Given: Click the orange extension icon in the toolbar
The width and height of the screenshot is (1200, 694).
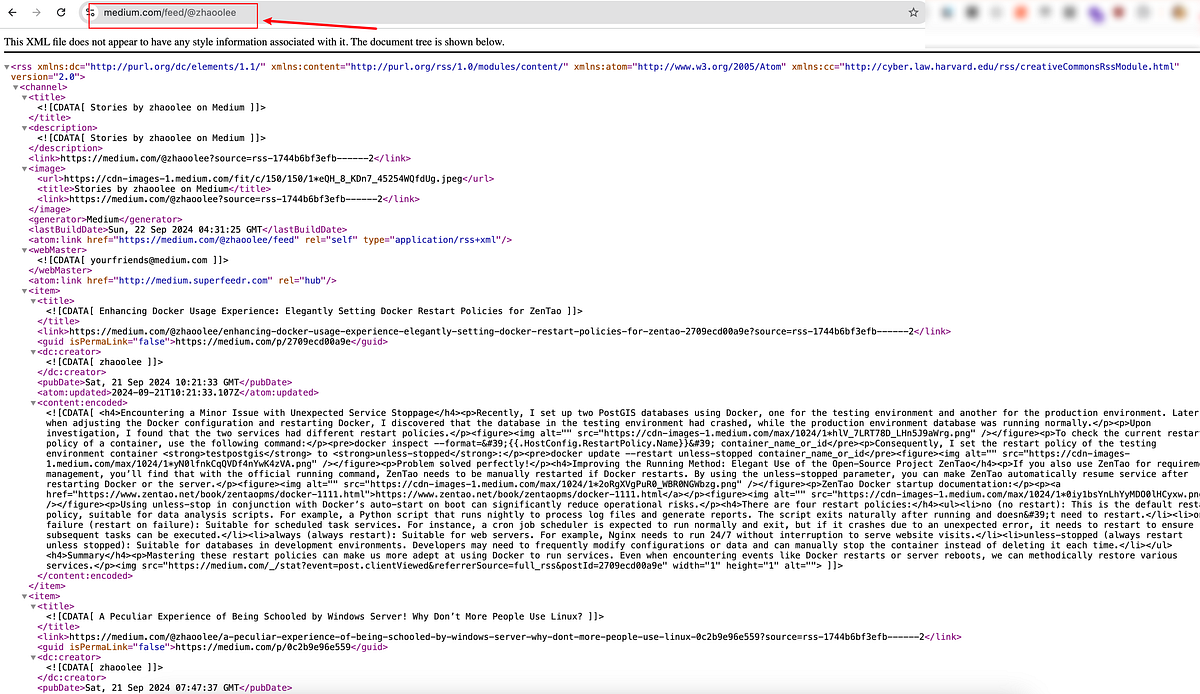Looking at the screenshot, I should (1022, 11).
